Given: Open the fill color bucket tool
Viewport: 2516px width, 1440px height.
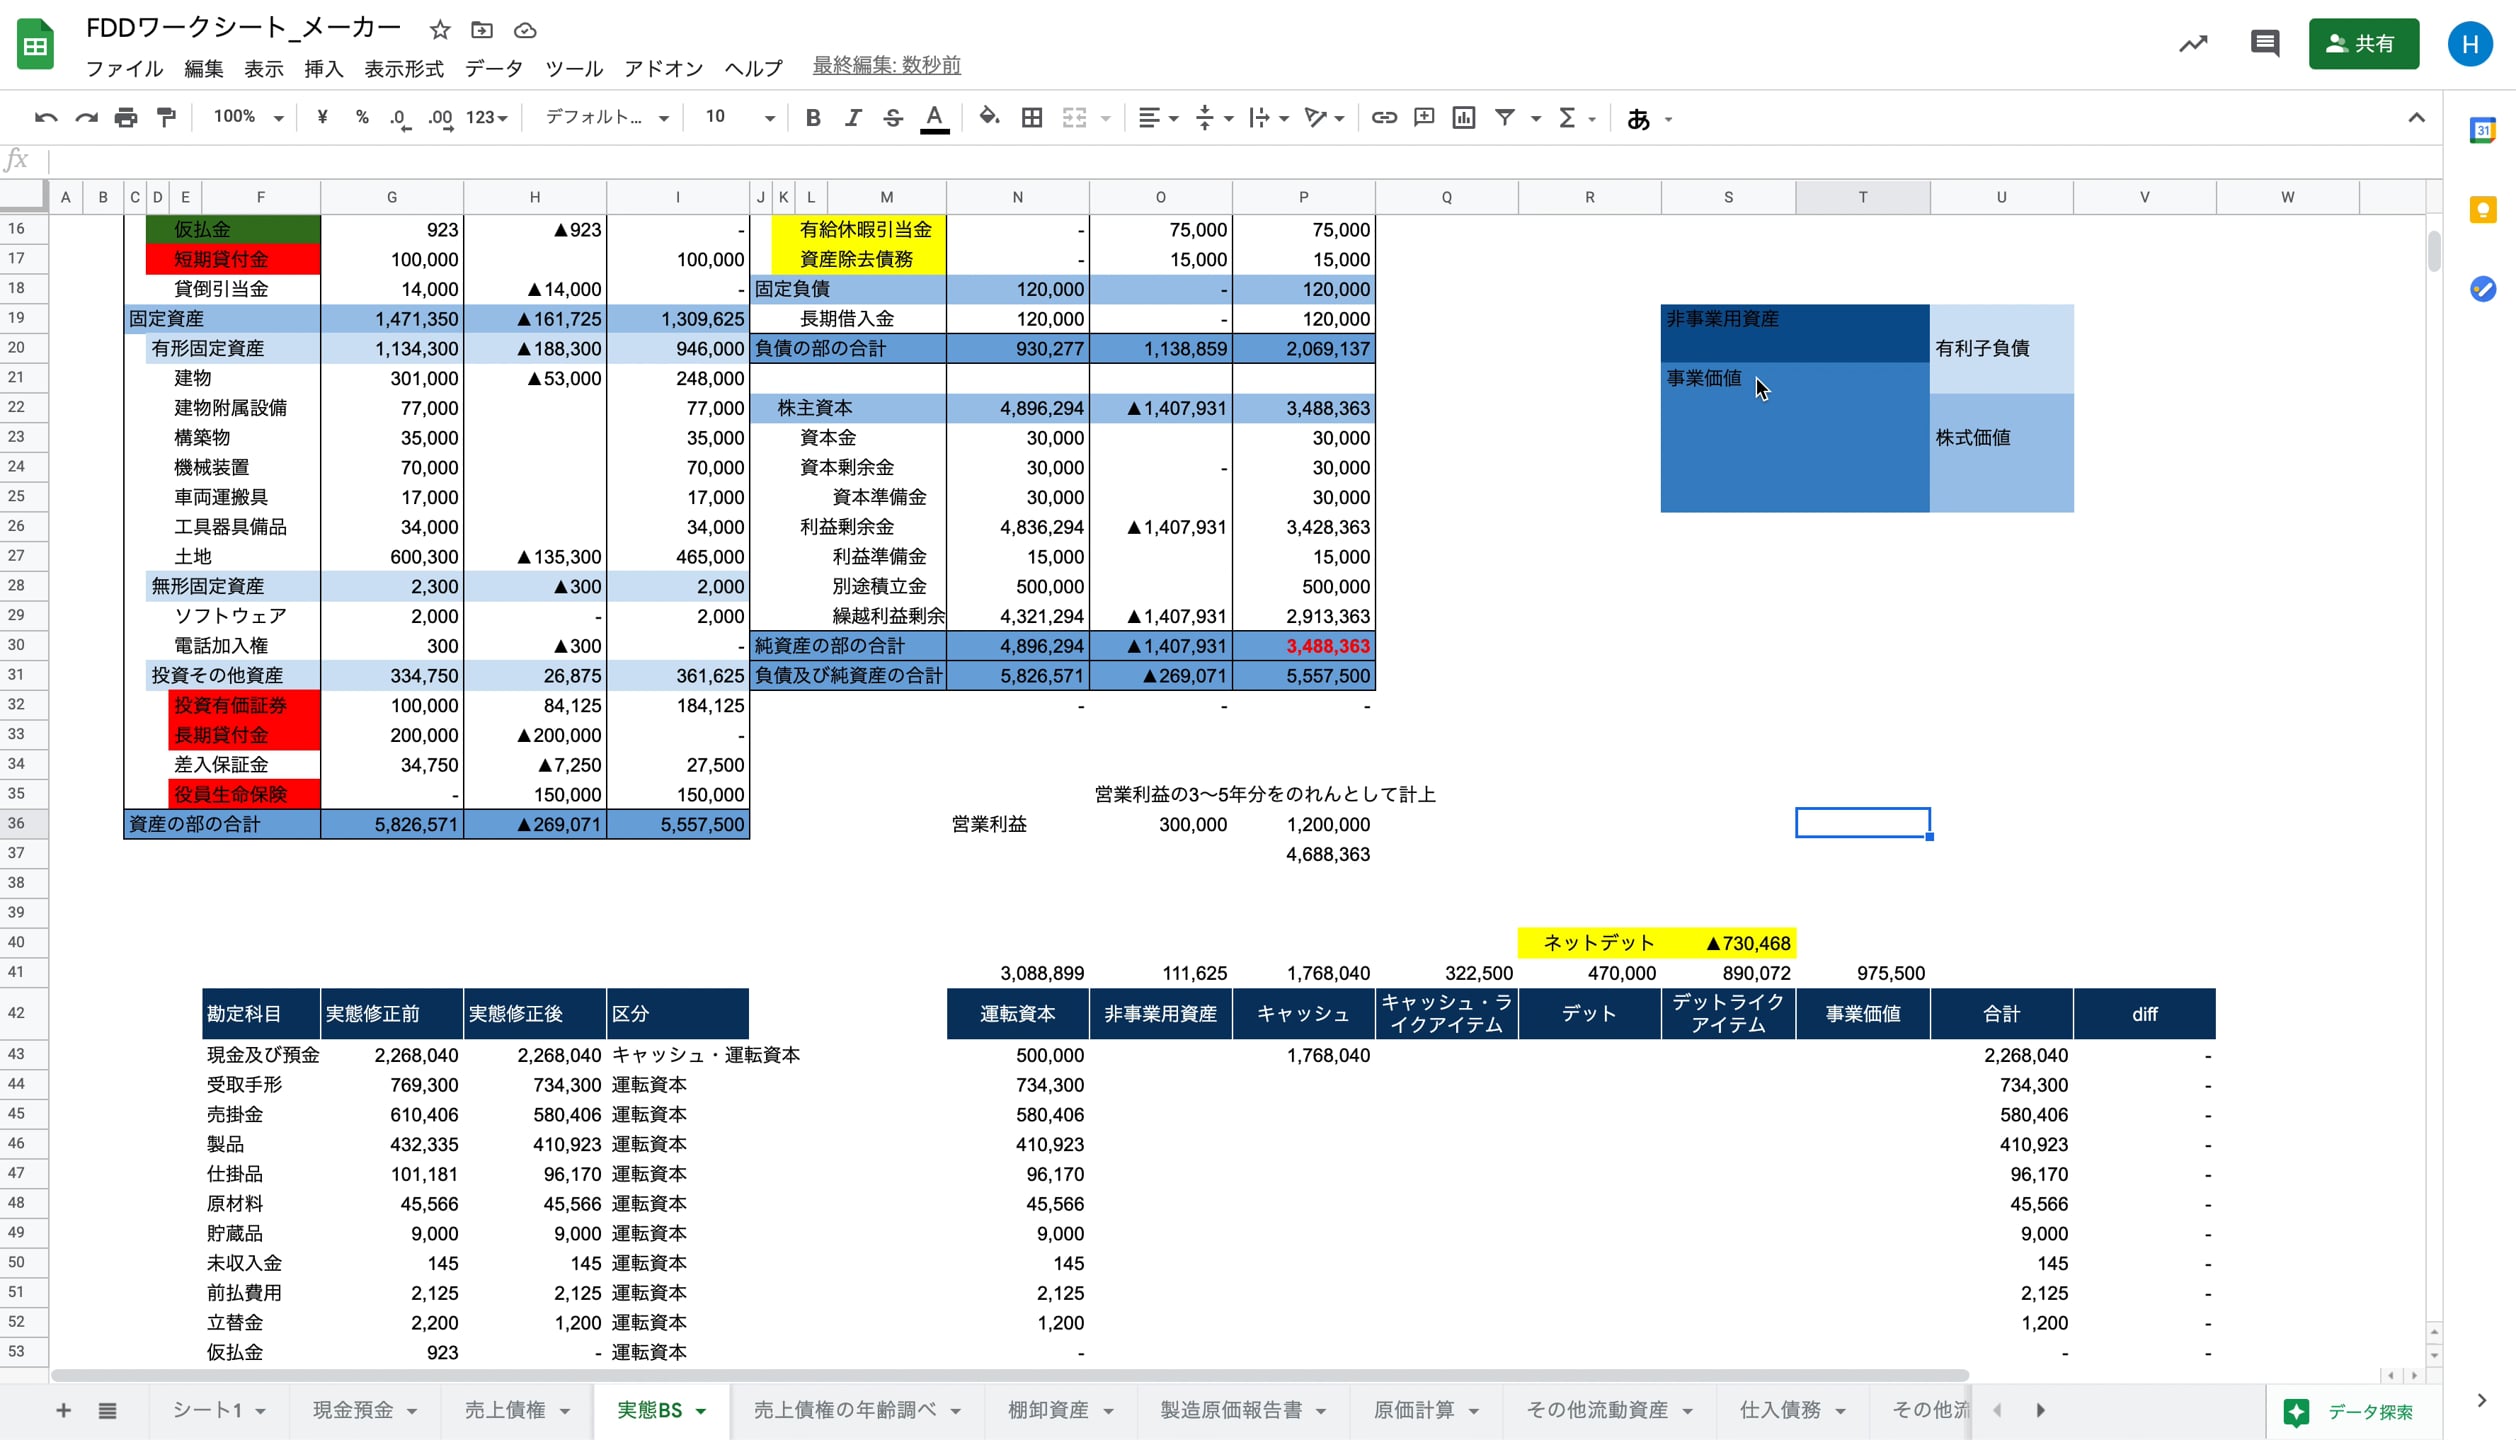Looking at the screenshot, I should click(988, 118).
